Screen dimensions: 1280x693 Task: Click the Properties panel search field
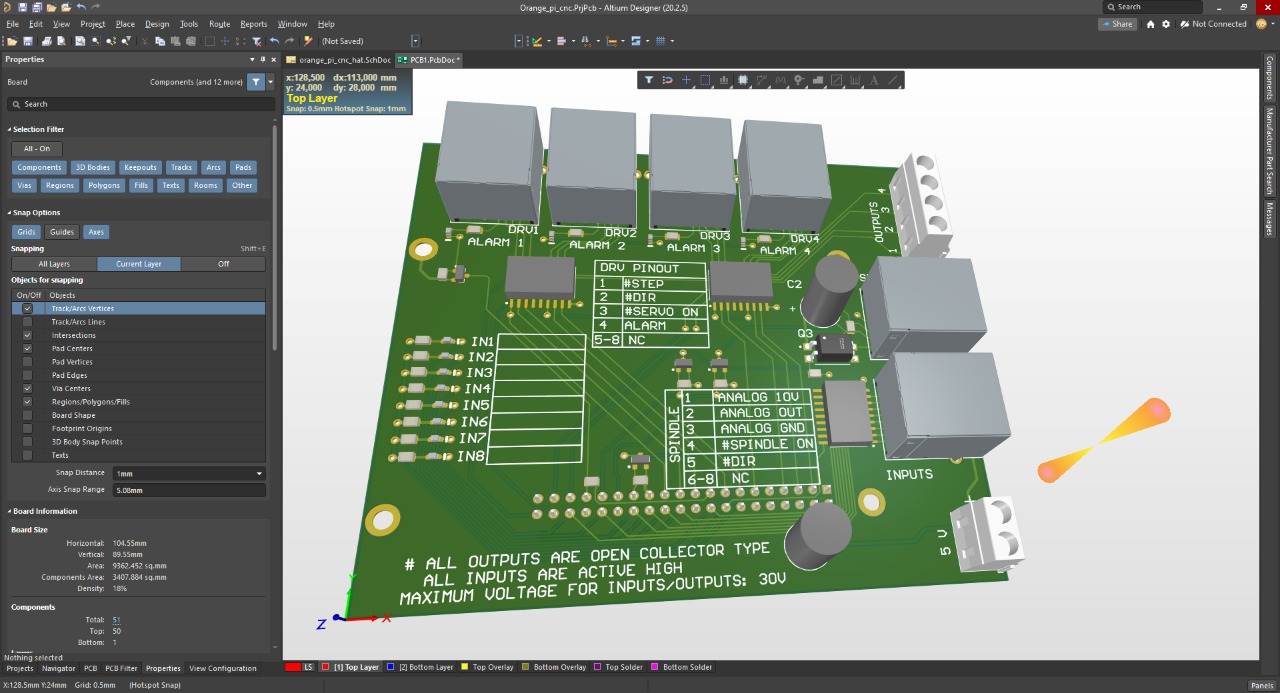click(x=140, y=104)
